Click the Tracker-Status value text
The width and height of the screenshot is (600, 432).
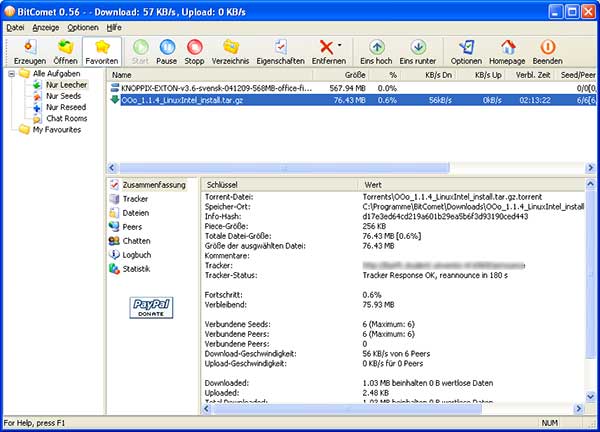click(435, 275)
